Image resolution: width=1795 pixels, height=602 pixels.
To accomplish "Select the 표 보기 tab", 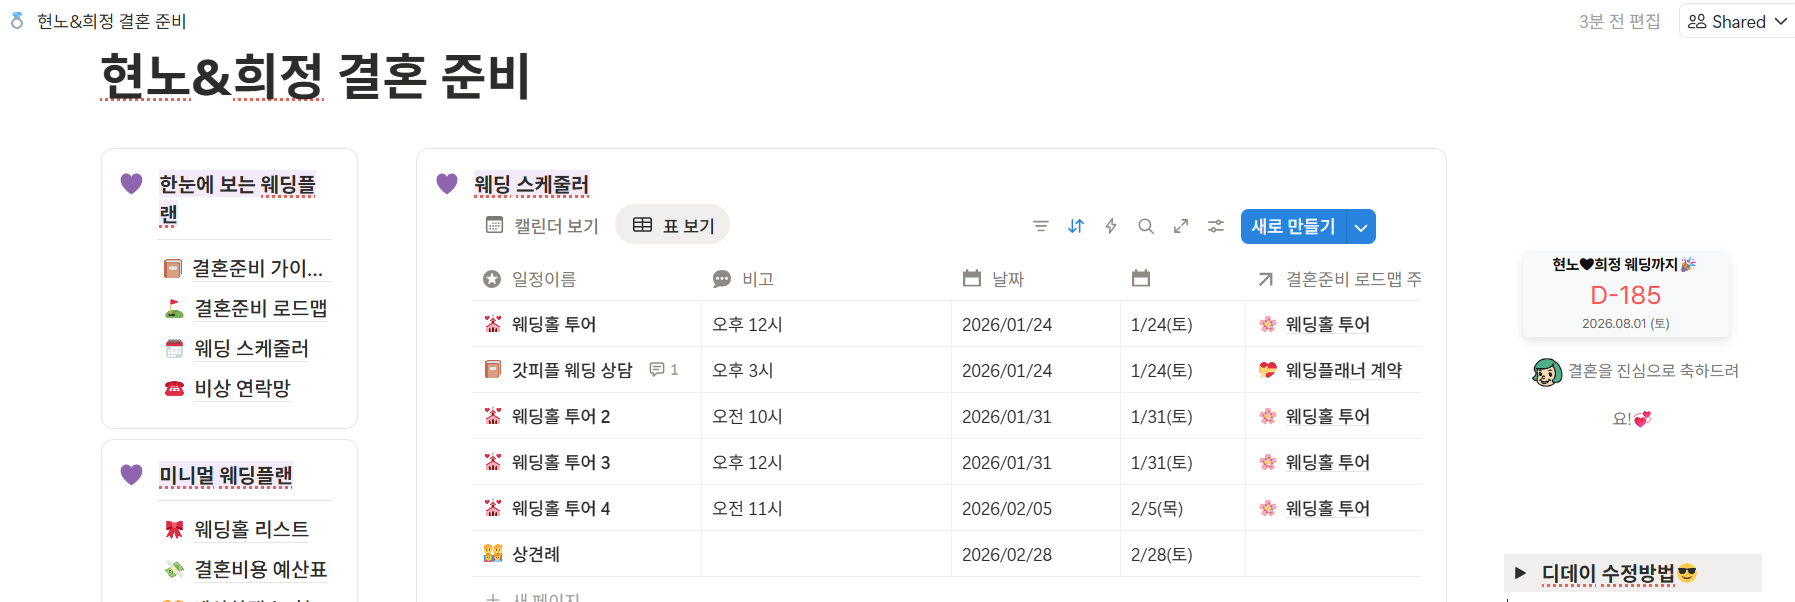I will [x=673, y=226].
